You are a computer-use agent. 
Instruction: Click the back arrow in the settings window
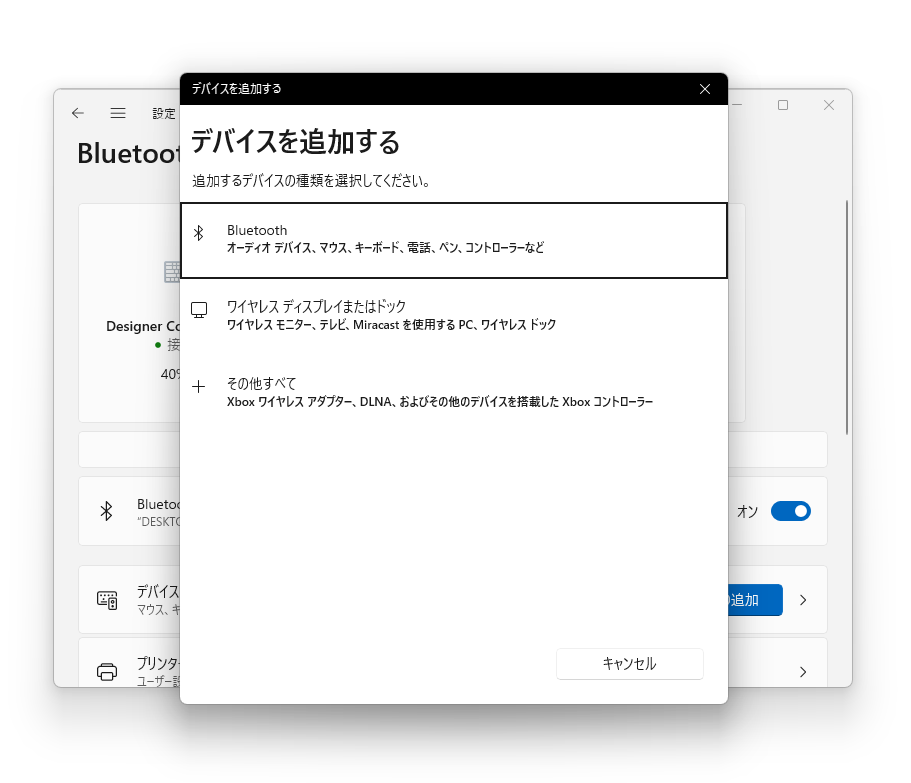click(78, 113)
